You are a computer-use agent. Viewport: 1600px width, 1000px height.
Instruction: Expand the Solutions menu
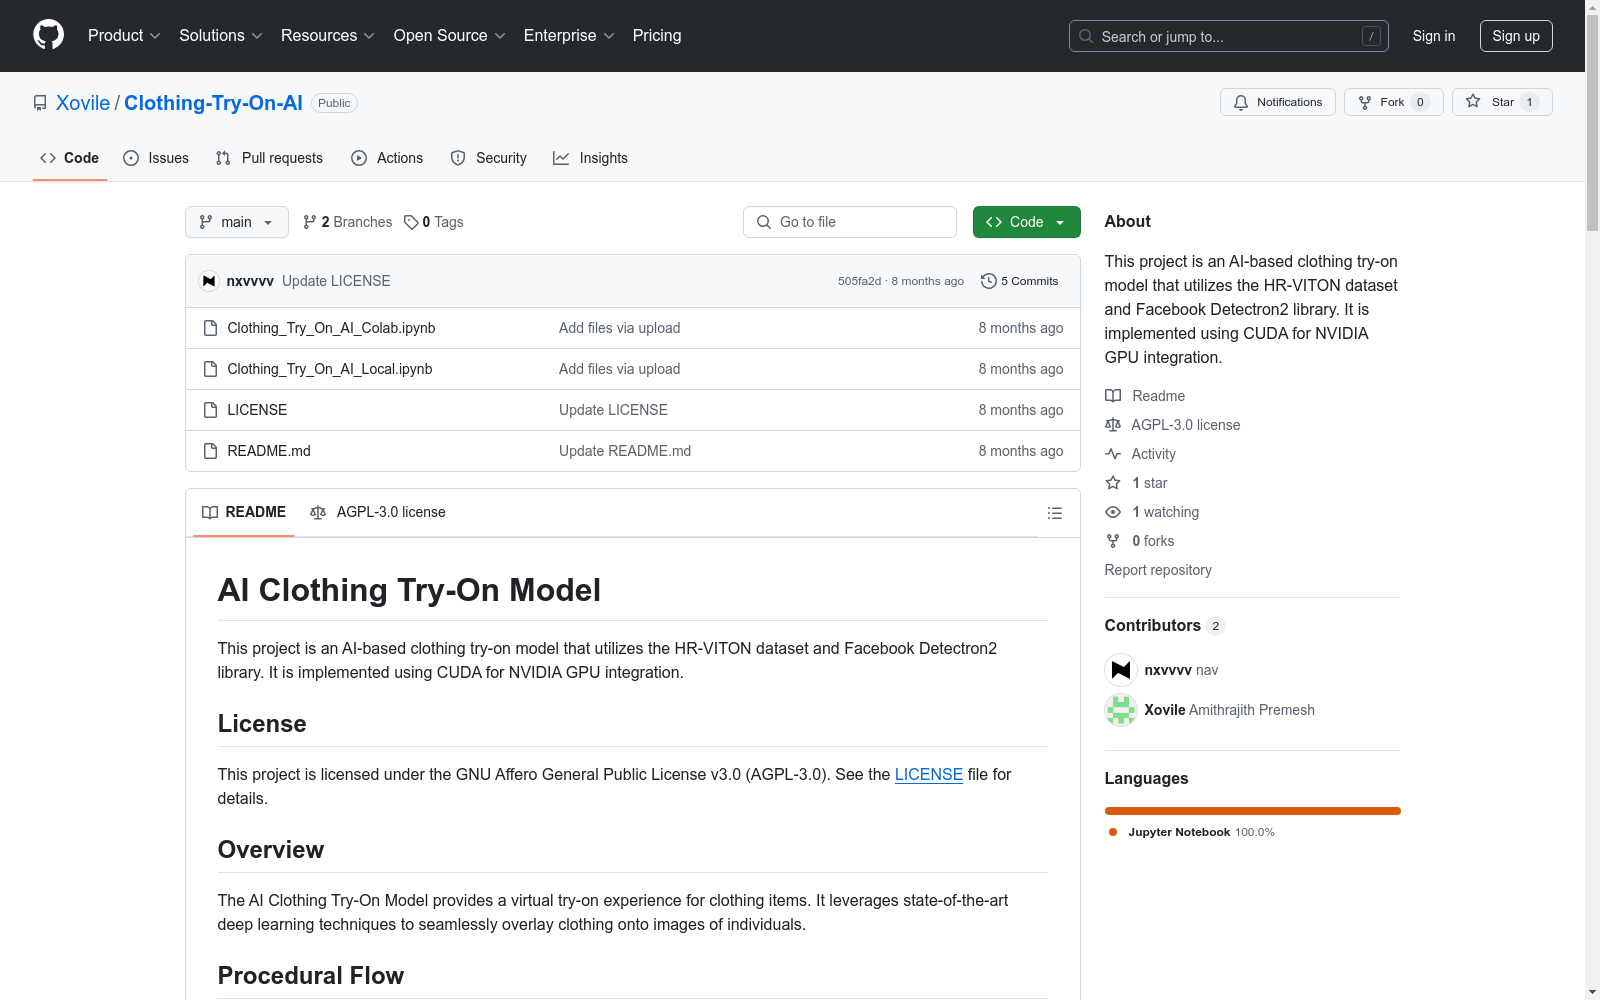[221, 36]
